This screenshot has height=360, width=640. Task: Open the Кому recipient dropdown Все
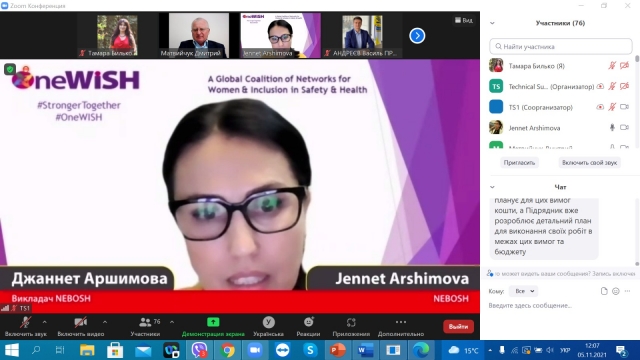524,291
